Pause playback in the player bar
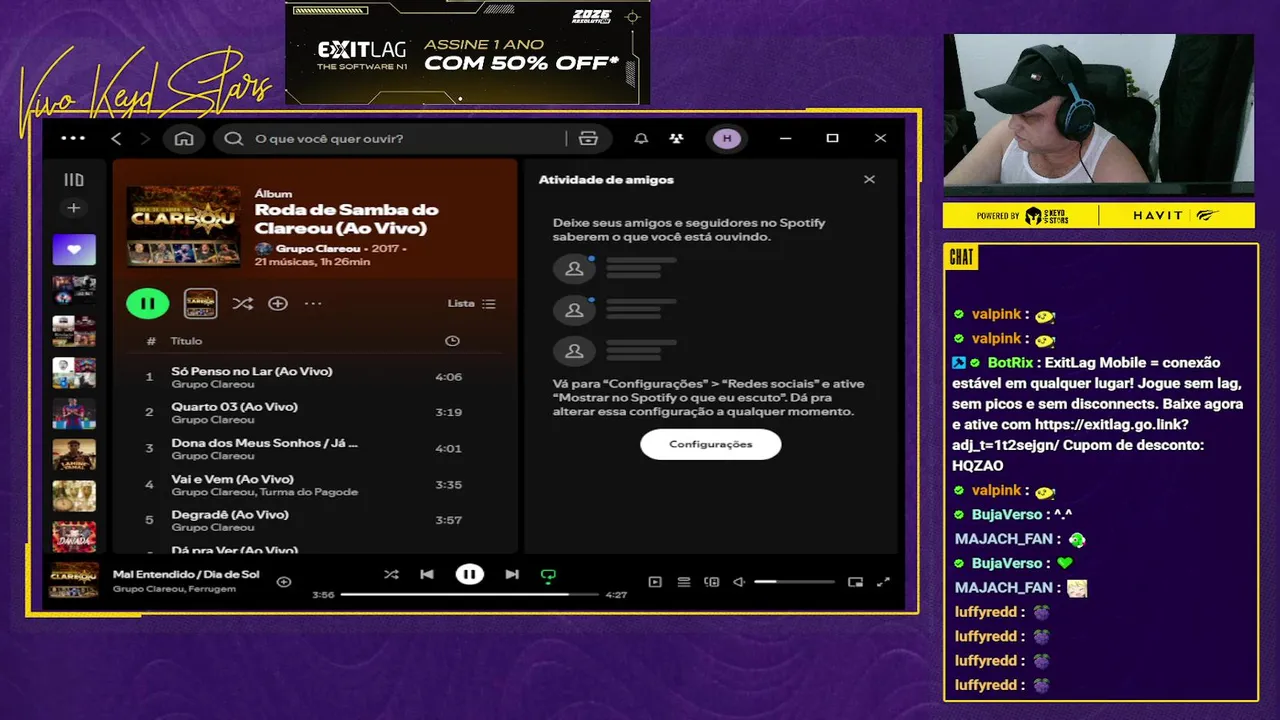 click(469, 574)
